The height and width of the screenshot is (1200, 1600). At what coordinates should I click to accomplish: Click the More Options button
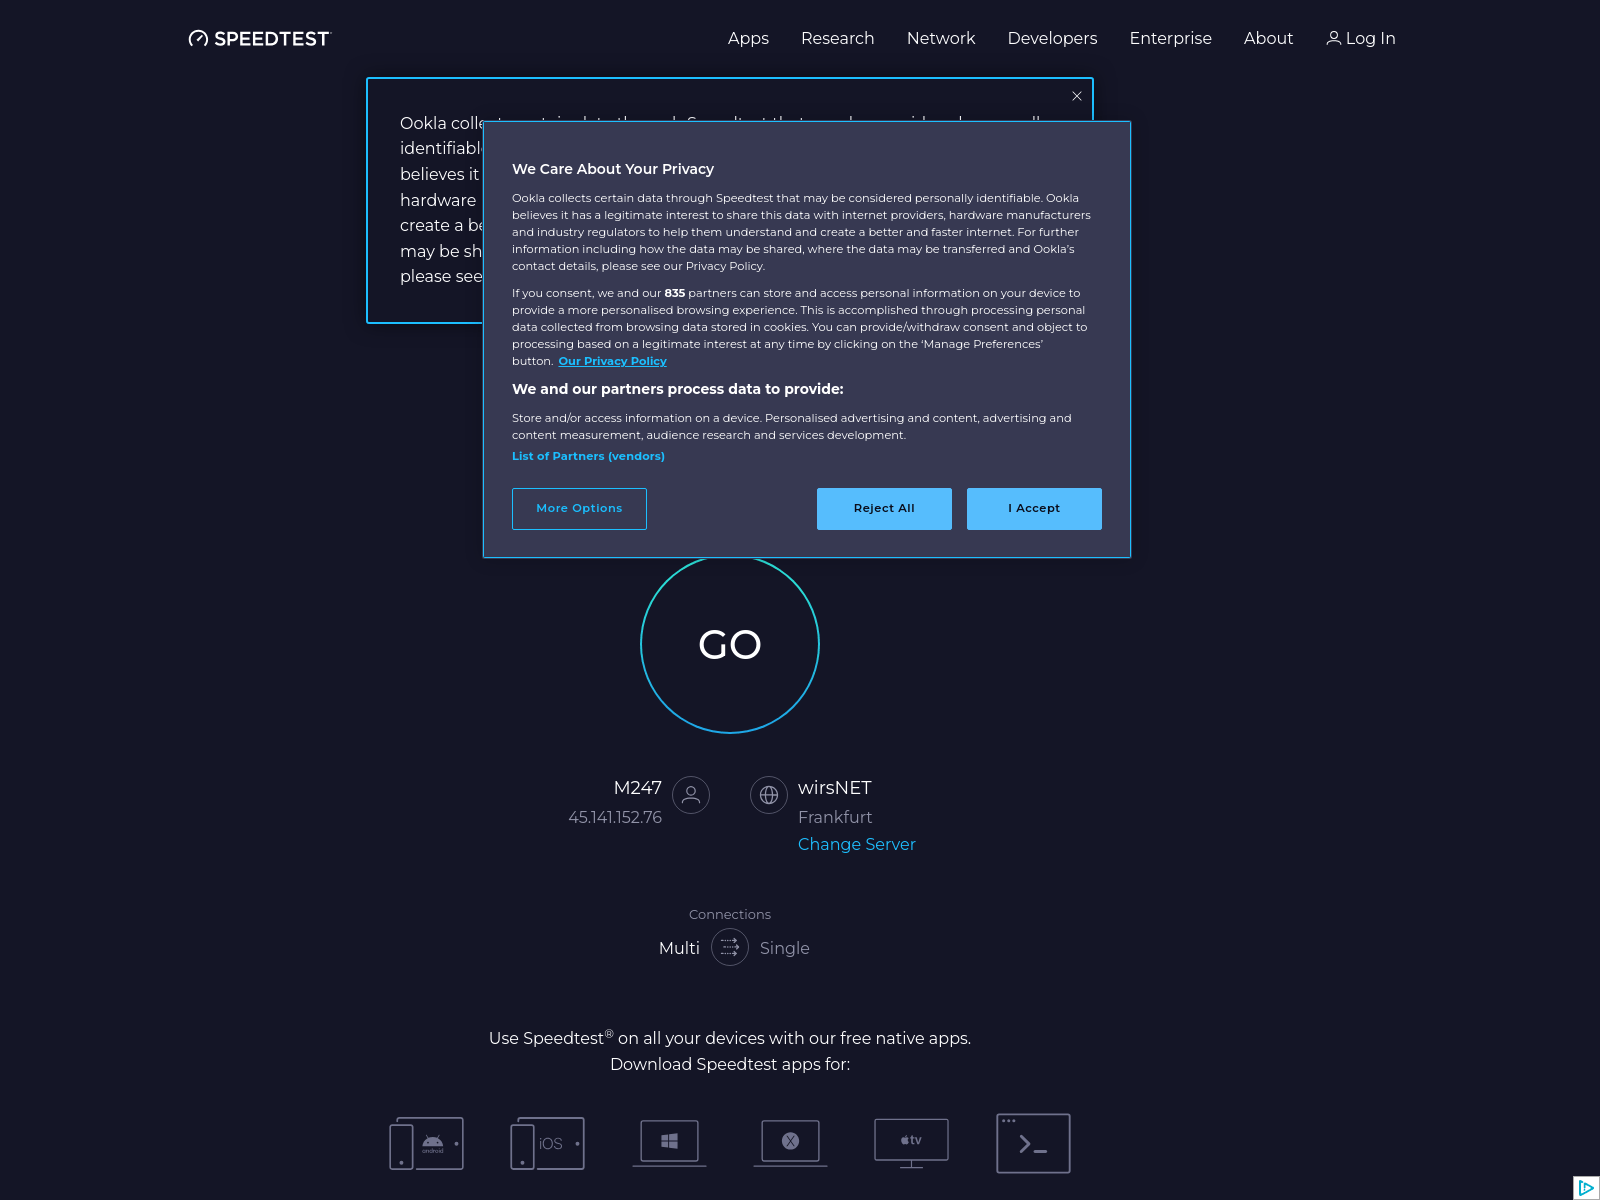click(x=579, y=509)
